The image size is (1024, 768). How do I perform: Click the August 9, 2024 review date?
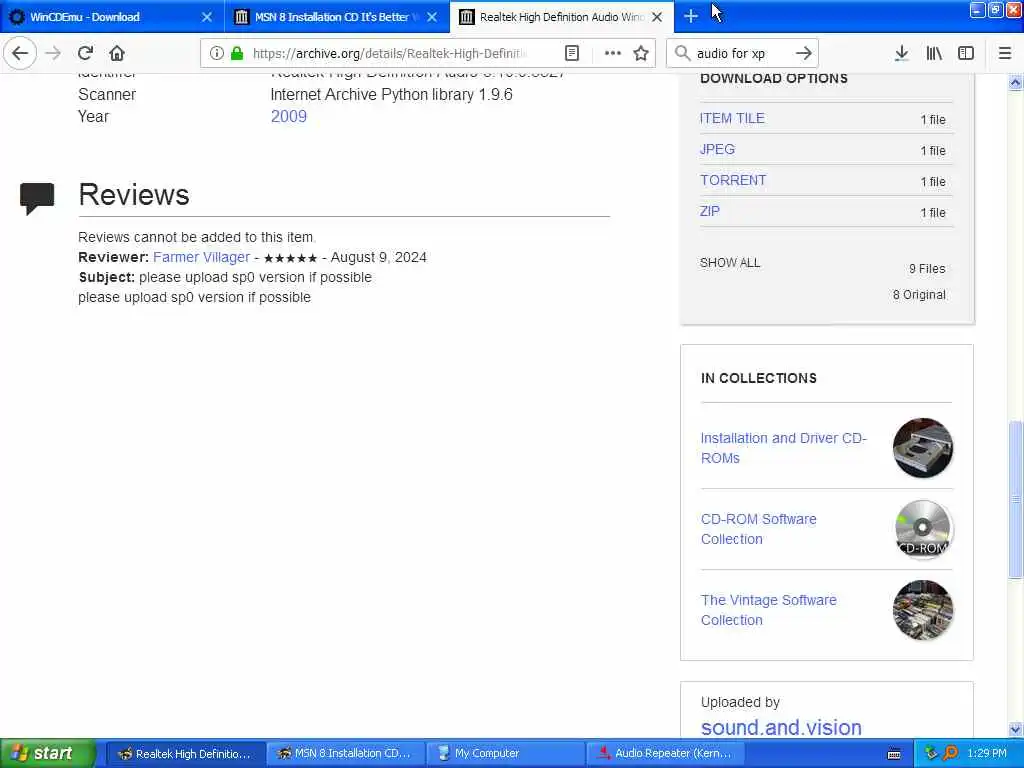click(378, 257)
